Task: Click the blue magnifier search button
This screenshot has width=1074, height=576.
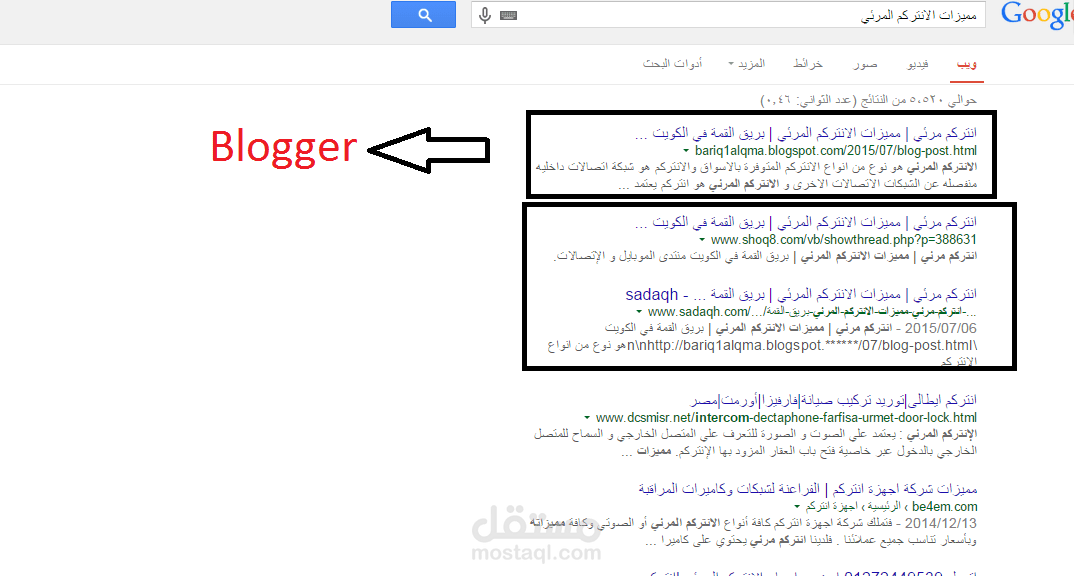Action: coord(423,14)
